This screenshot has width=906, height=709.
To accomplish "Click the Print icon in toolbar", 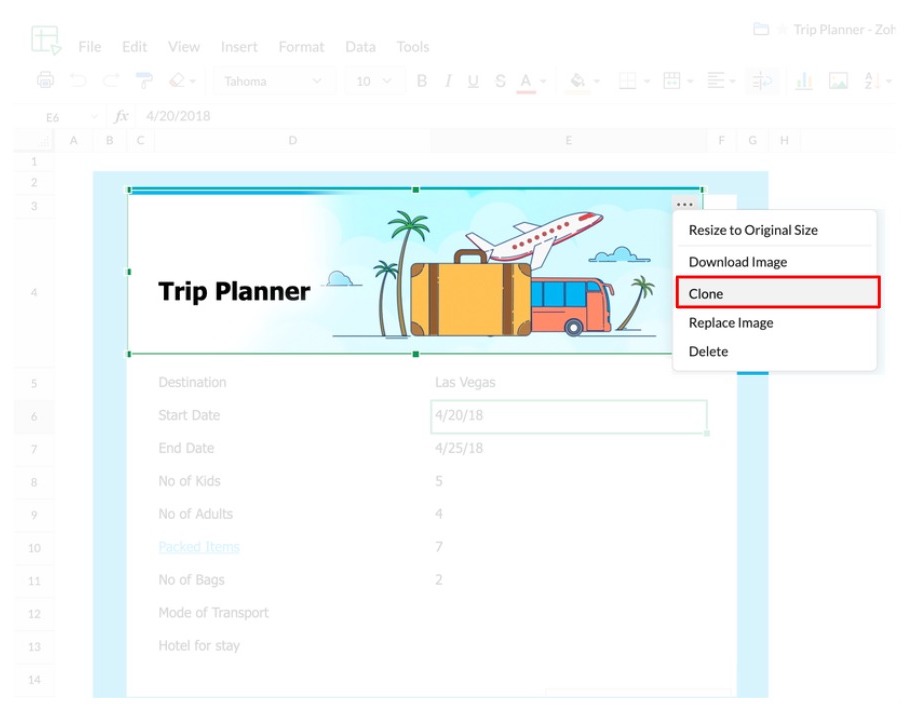I will pyautogui.click(x=46, y=80).
